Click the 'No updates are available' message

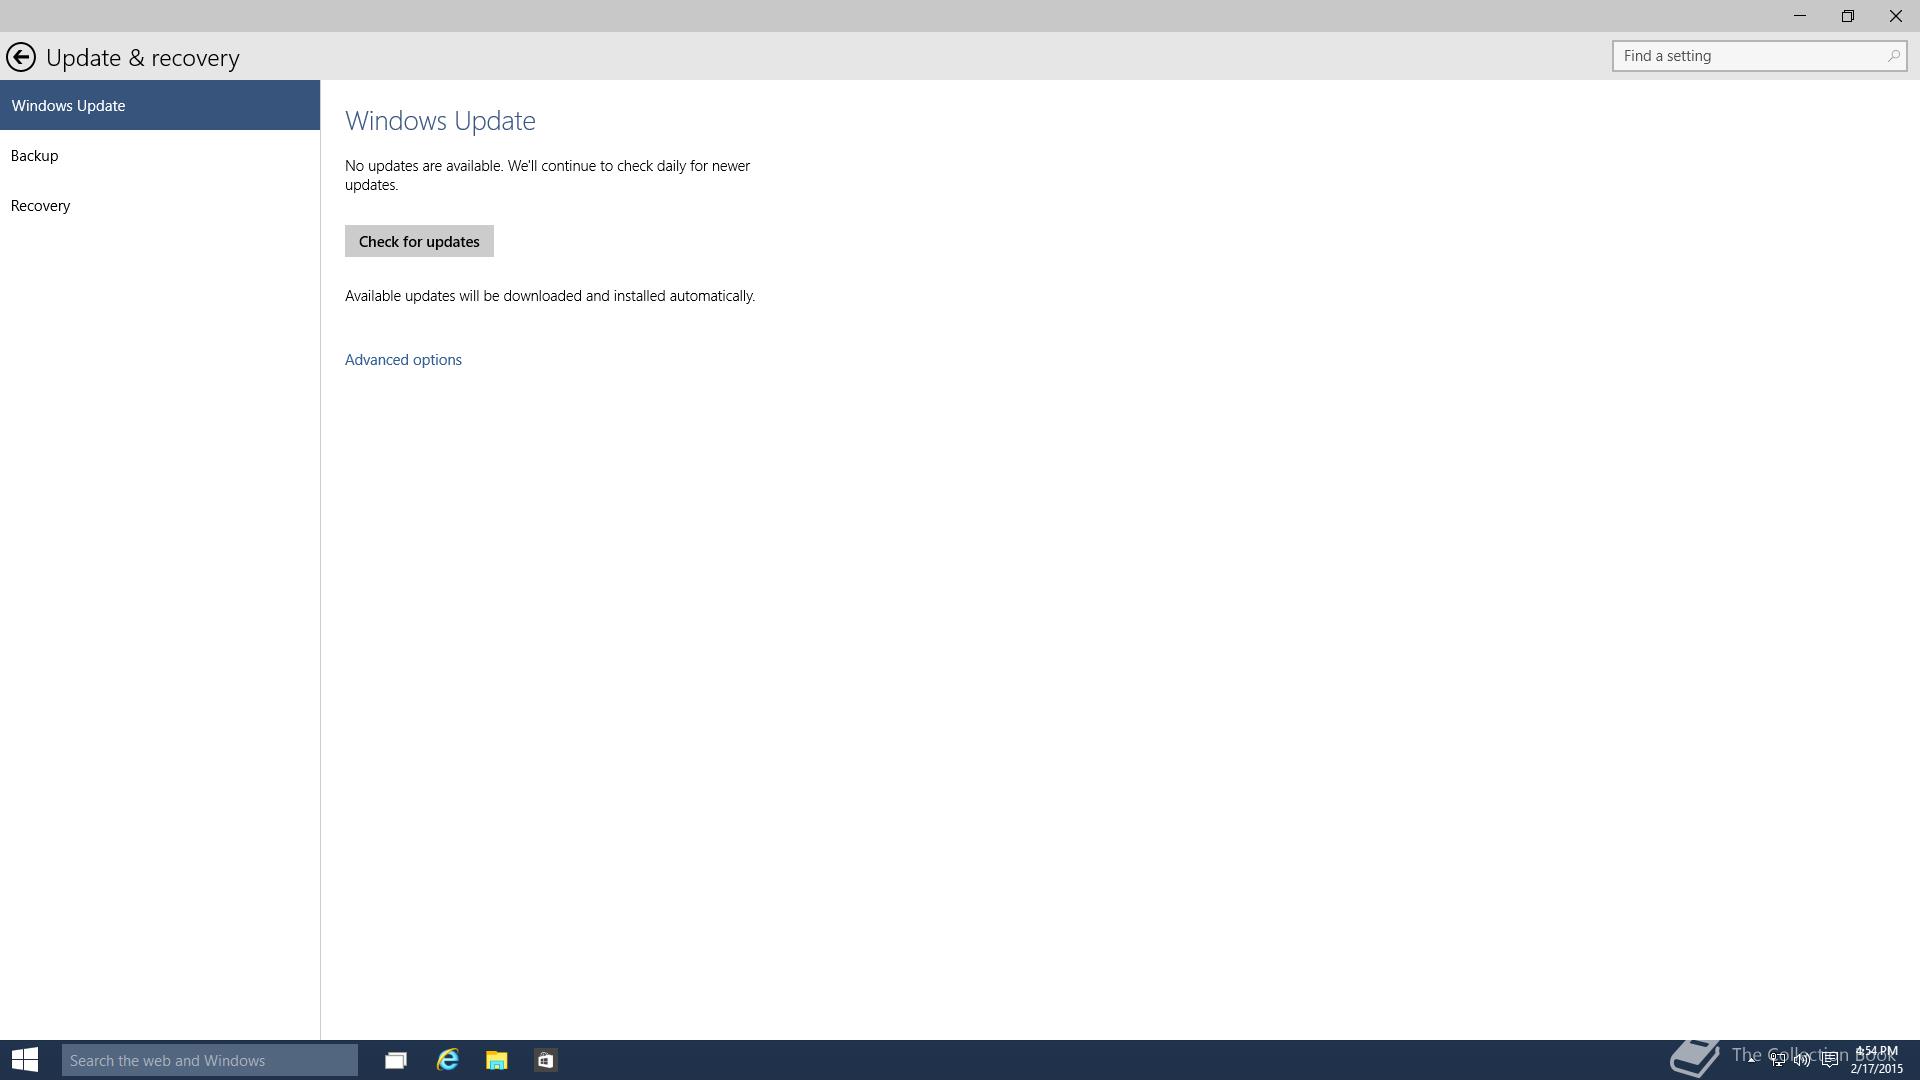point(548,175)
